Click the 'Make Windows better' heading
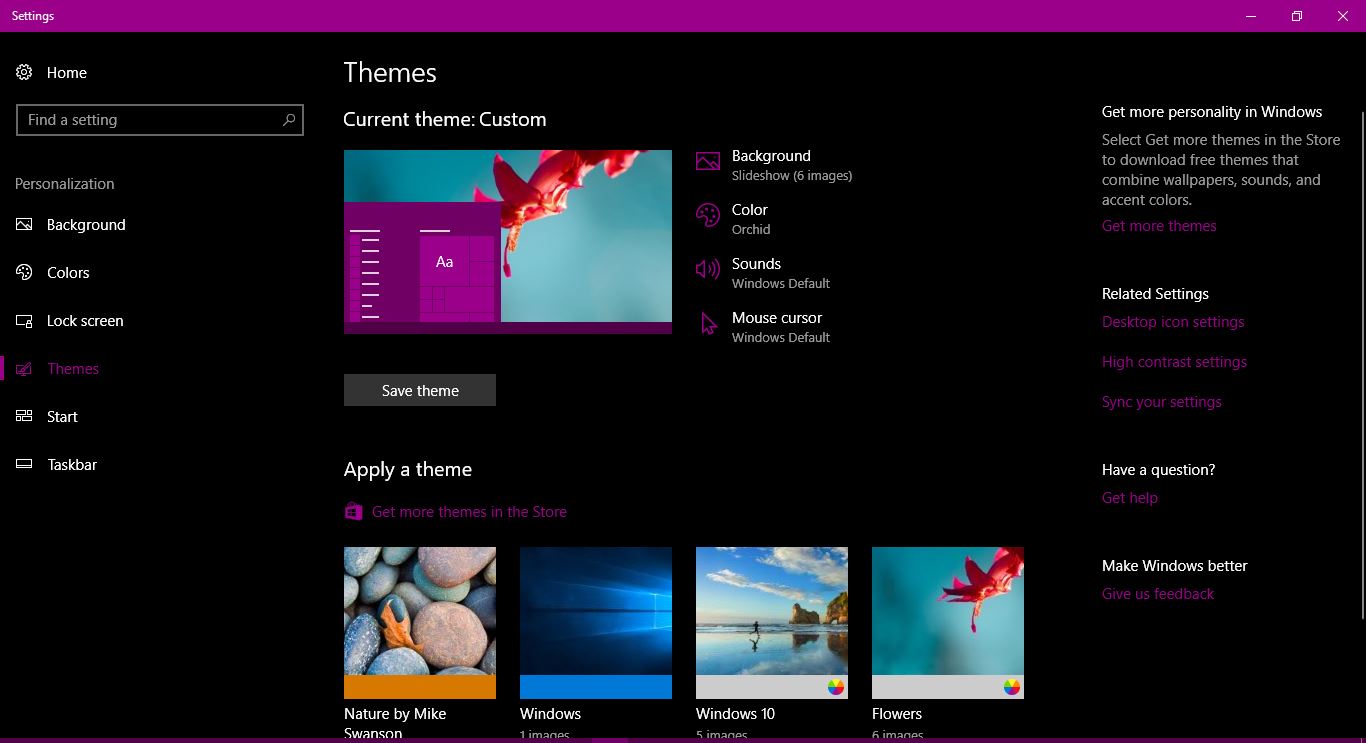 1175,566
